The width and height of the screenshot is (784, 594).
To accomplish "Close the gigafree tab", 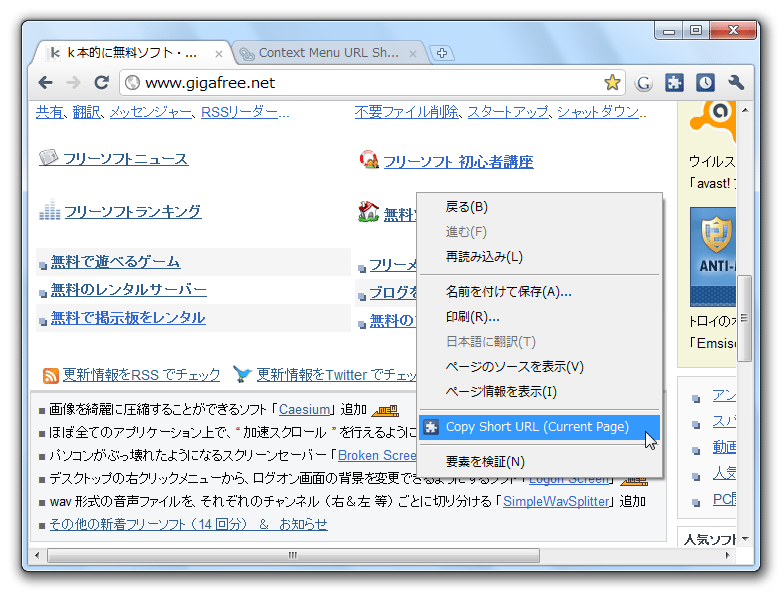I will click(218, 54).
